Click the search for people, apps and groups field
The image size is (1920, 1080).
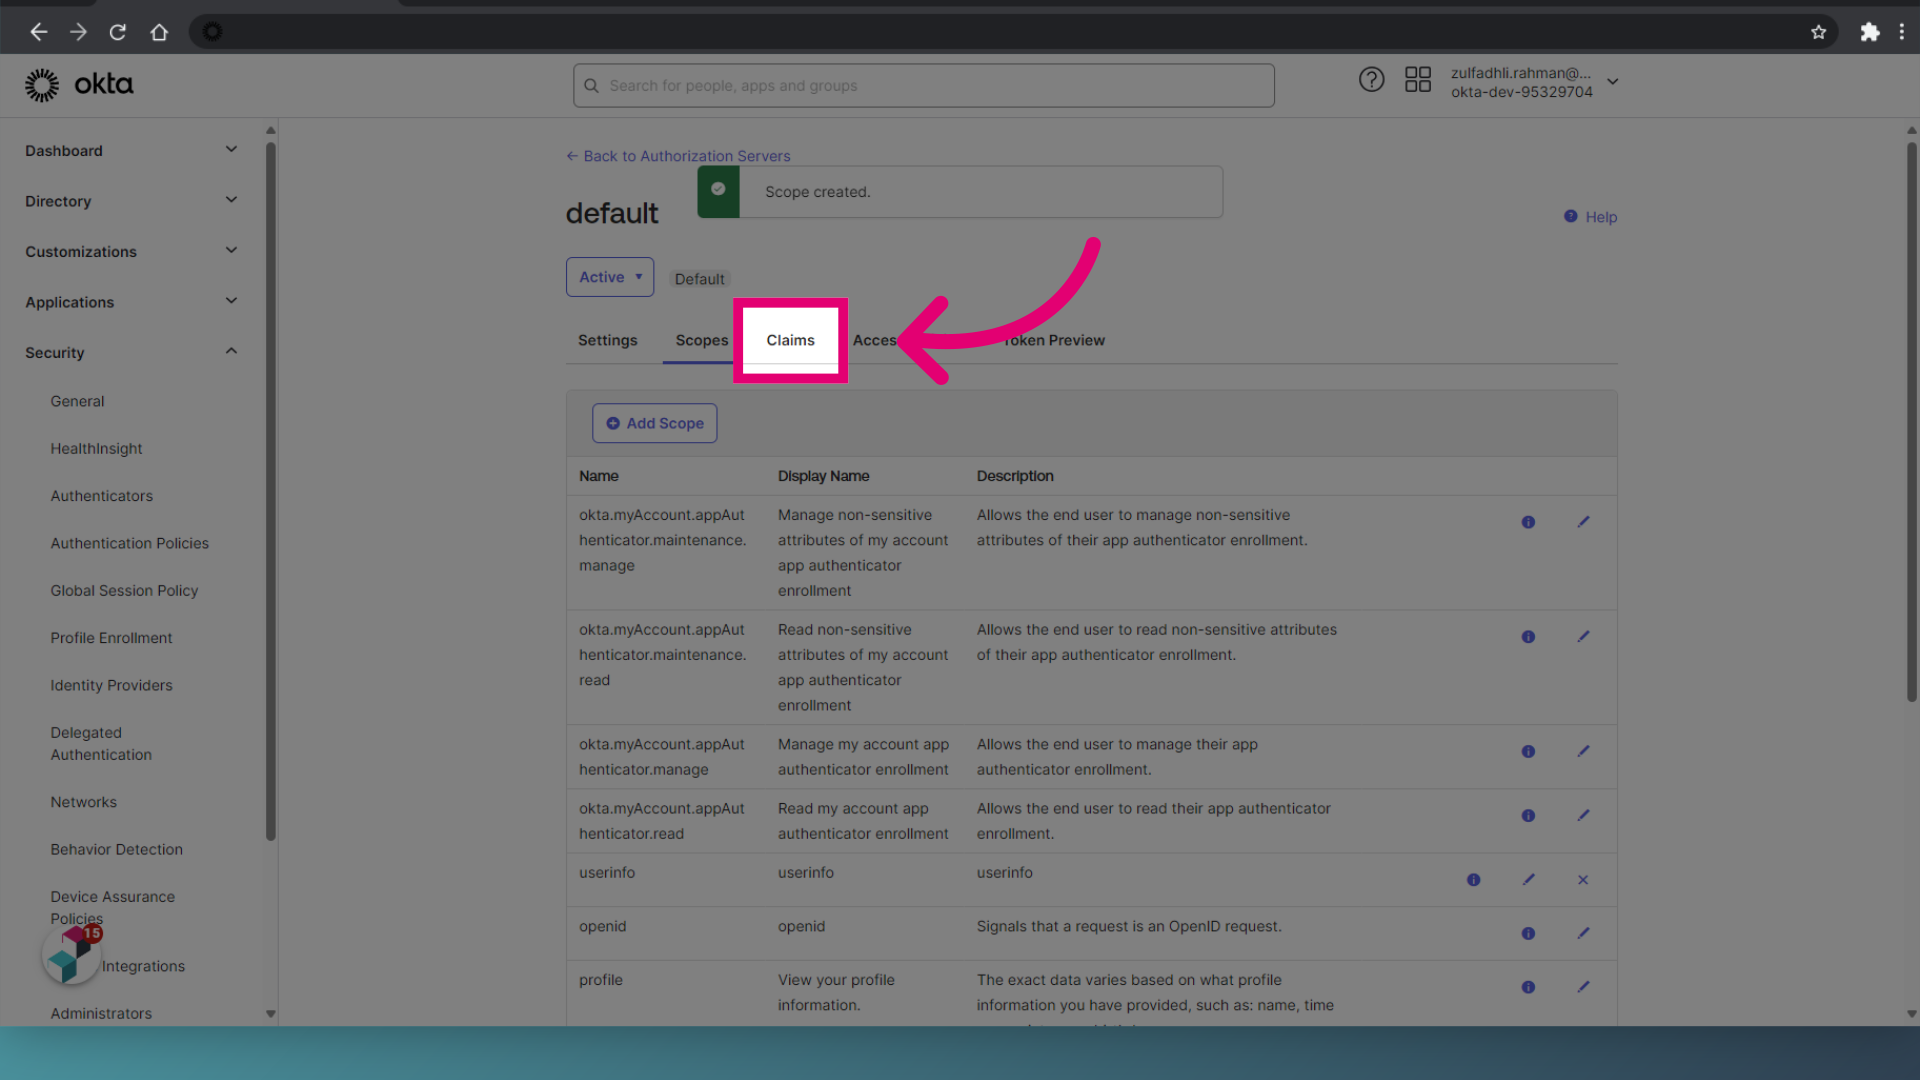[923, 86]
